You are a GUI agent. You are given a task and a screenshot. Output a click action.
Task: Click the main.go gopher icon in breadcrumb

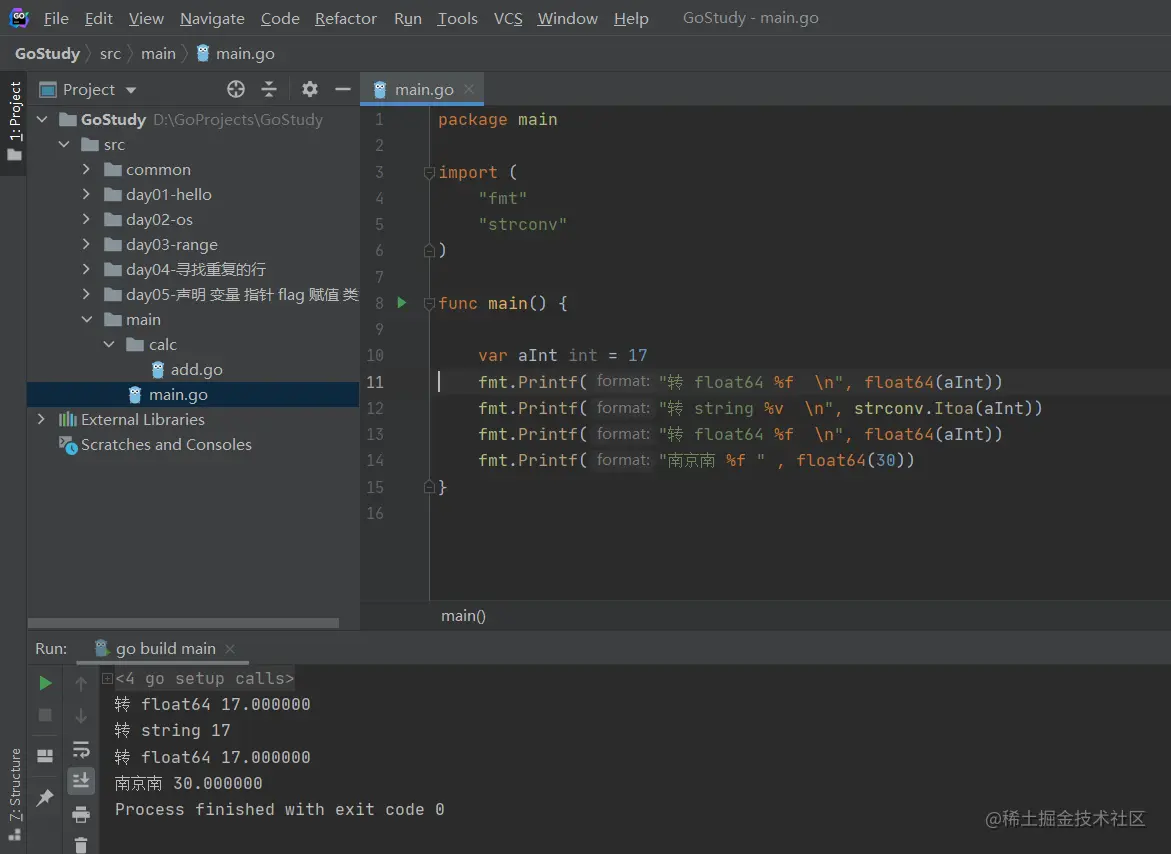[202, 53]
